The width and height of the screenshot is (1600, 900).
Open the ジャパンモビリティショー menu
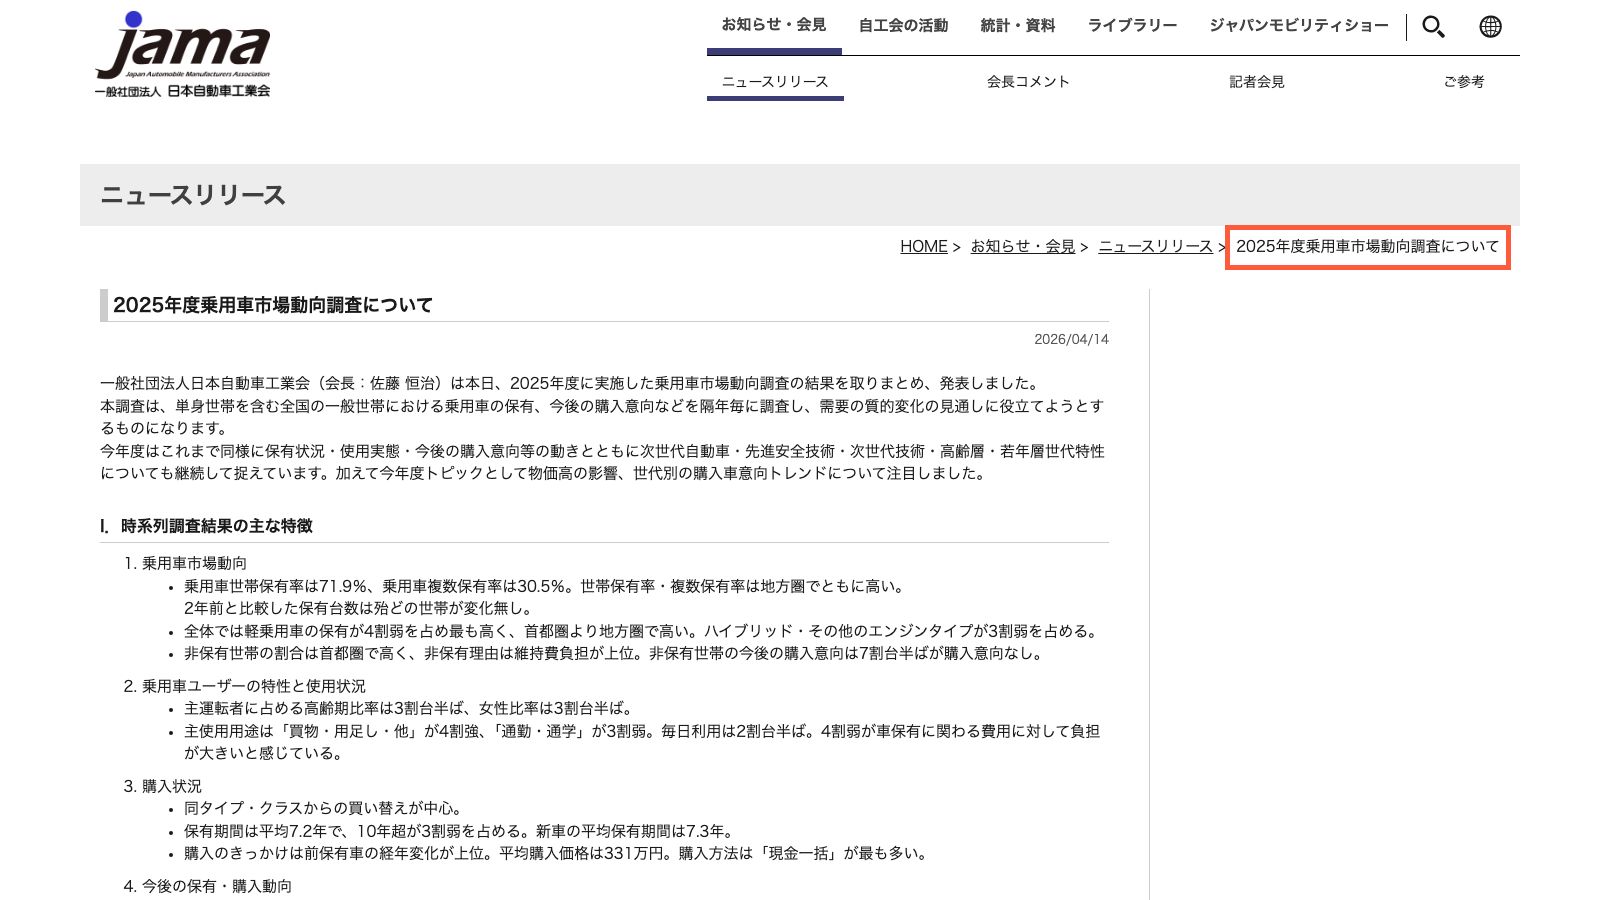(x=1298, y=25)
